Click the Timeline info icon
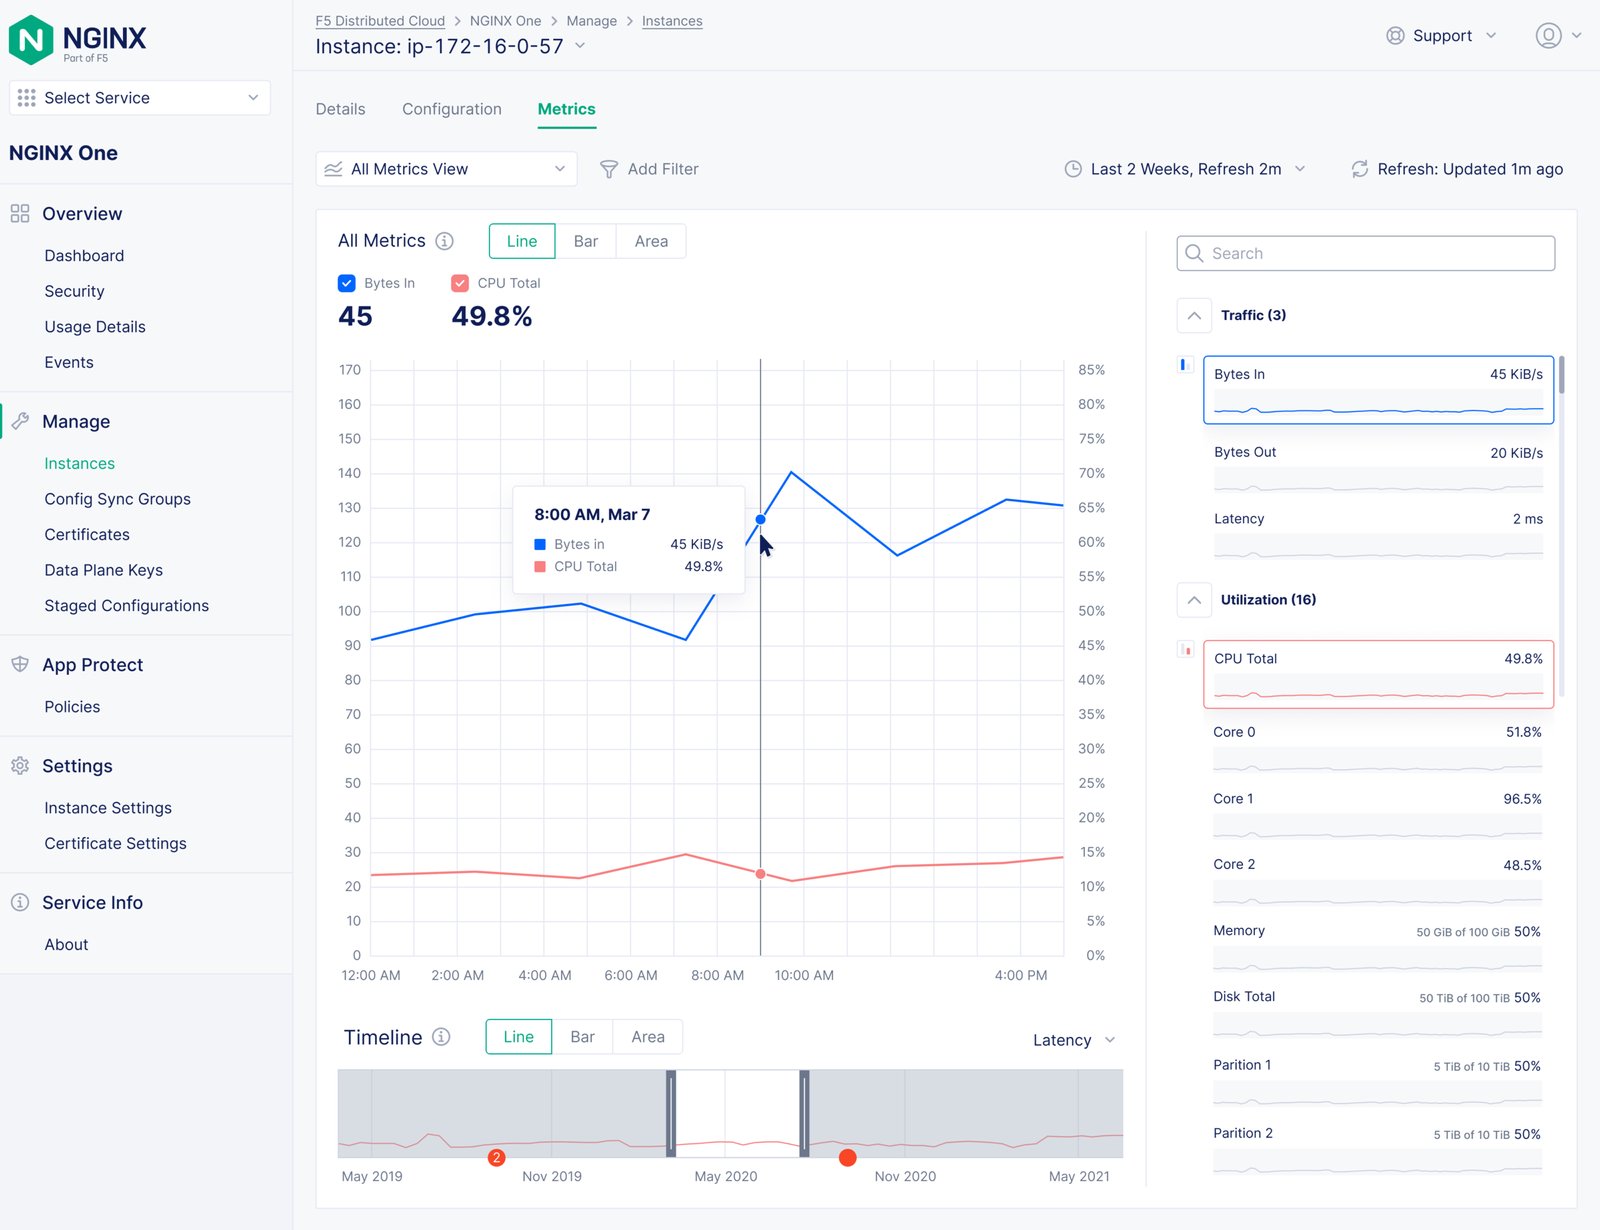The width and height of the screenshot is (1600, 1230). [441, 1037]
